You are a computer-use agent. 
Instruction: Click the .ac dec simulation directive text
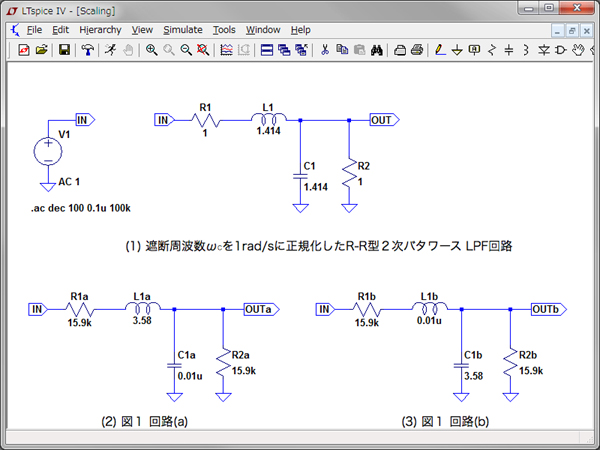pyautogui.click(x=81, y=211)
